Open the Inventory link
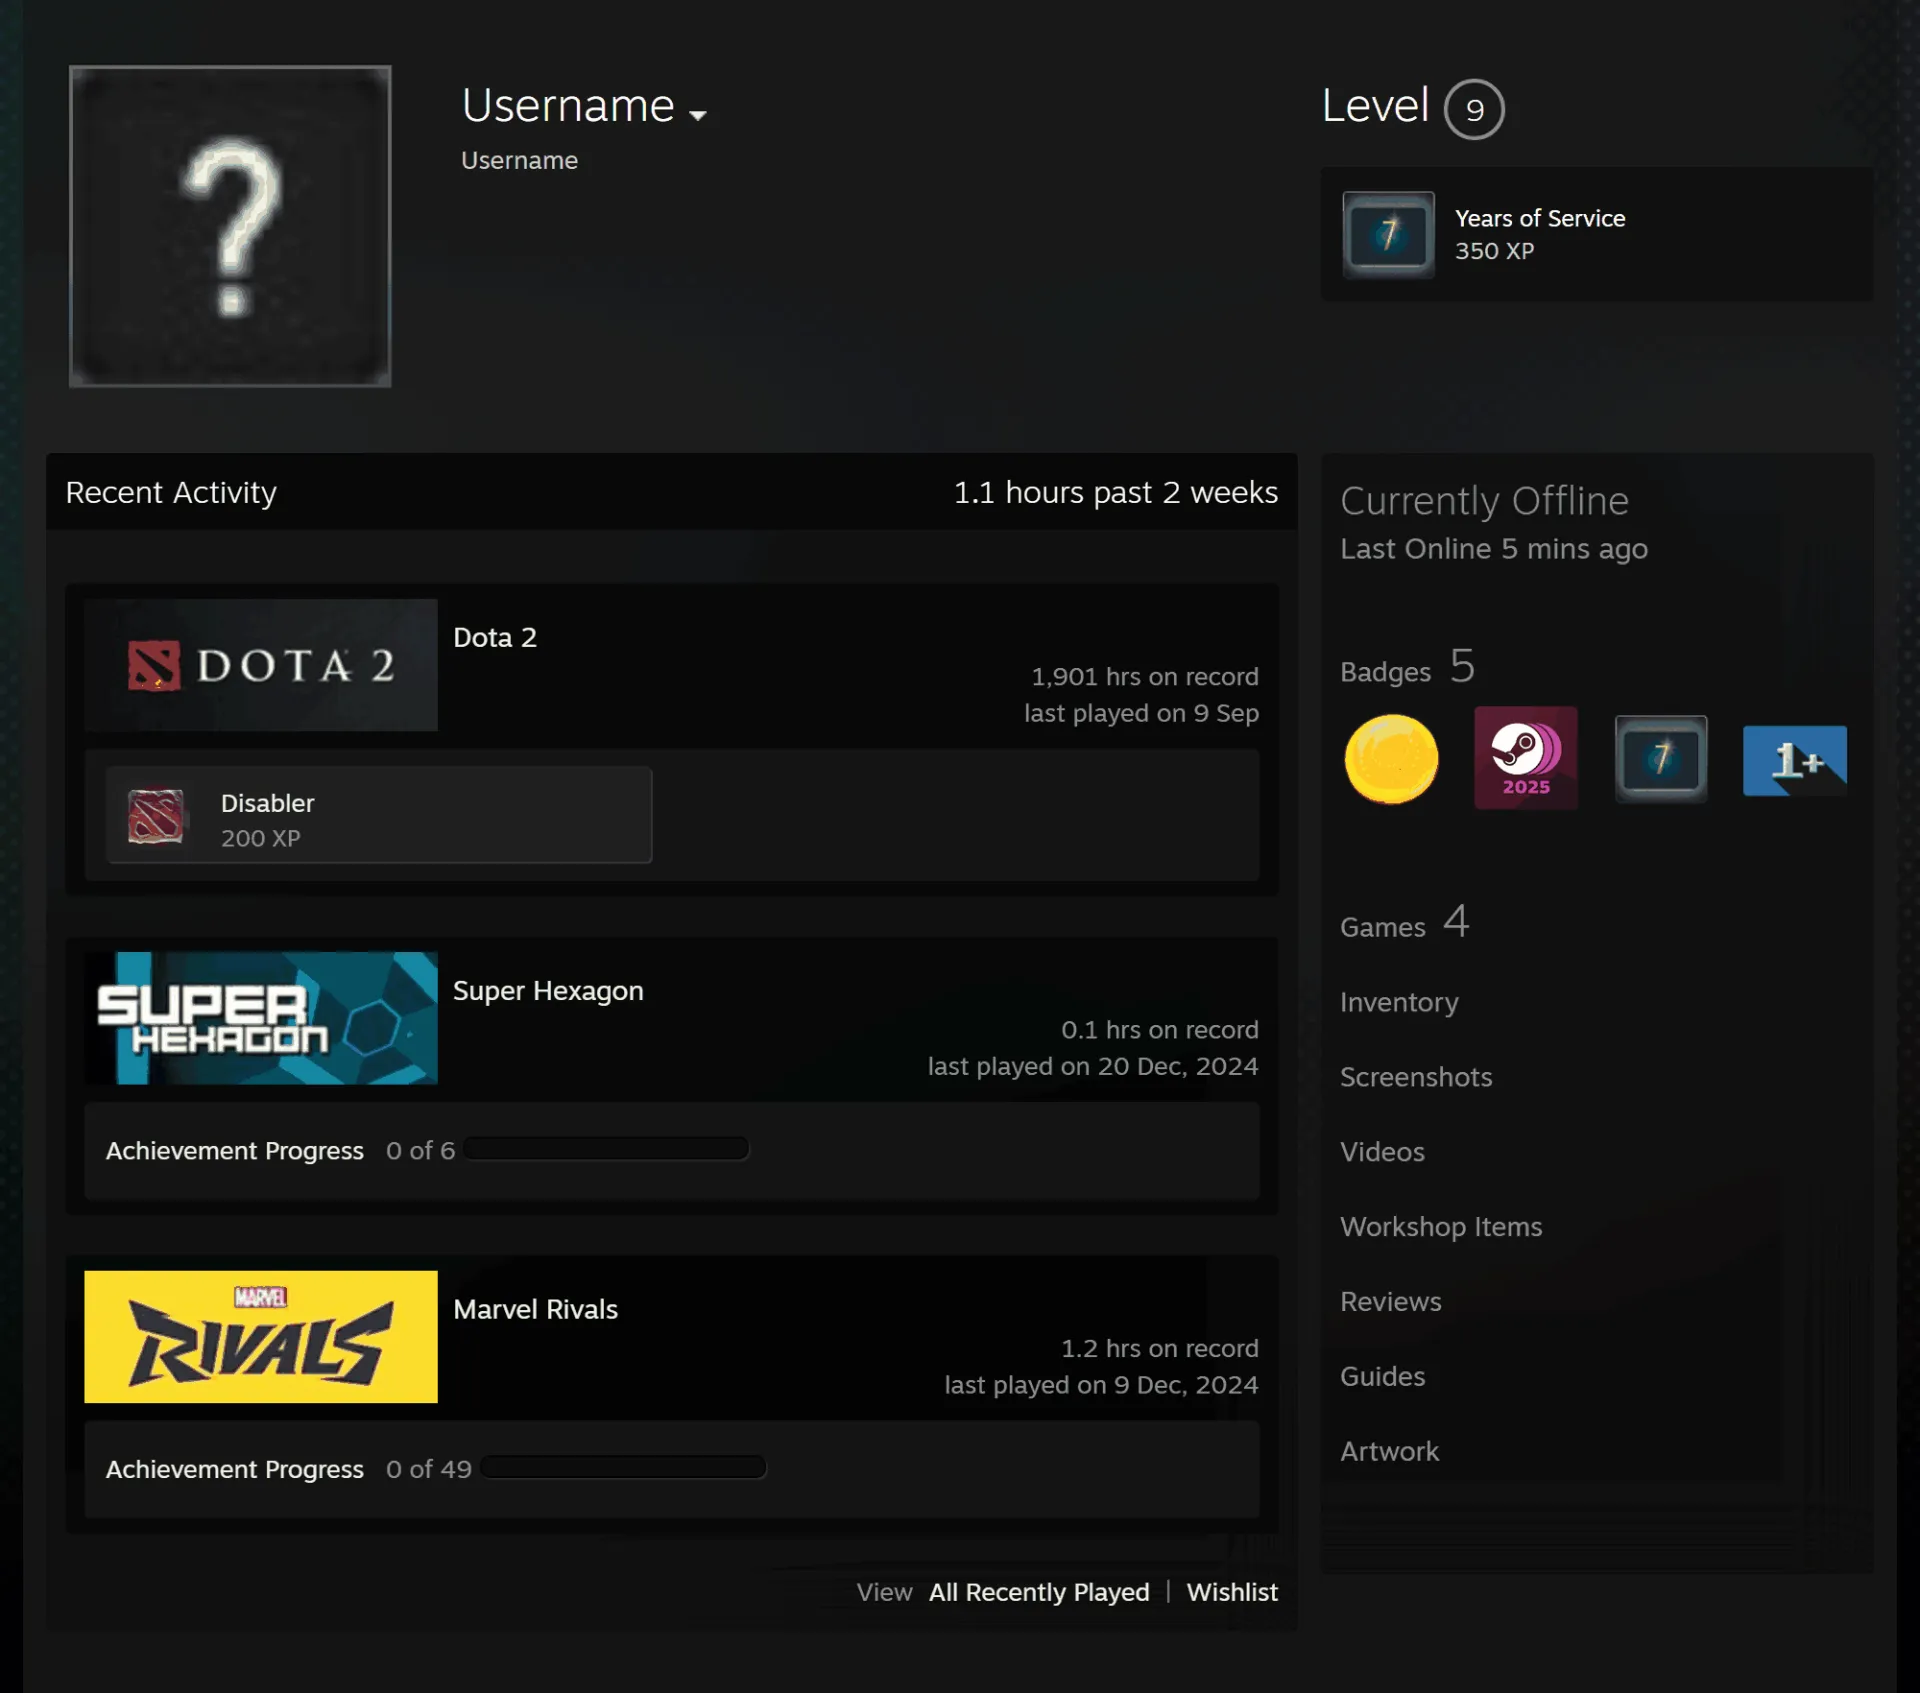This screenshot has height=1693, width=1920. click(x=1399, y=1002)
